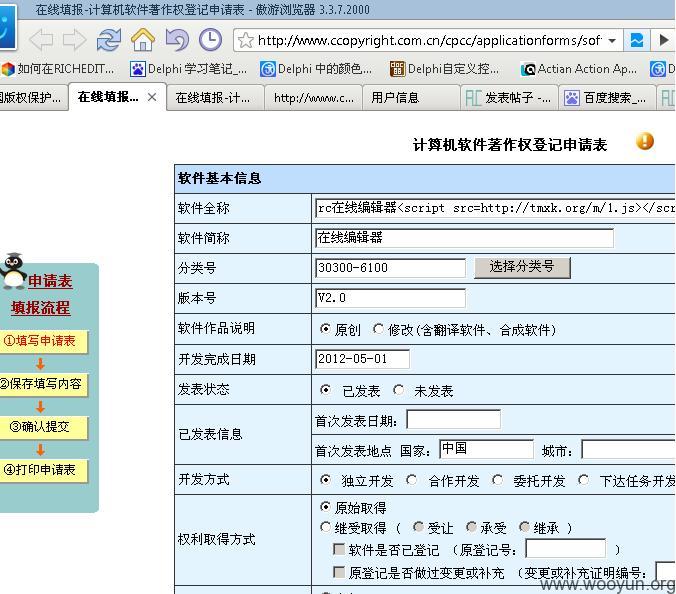Viewport: 676px width, 594px height.
Task: Open the 如何在RICHEDIT bookmark
Action: pyautogui.click(x=58, y=69)
